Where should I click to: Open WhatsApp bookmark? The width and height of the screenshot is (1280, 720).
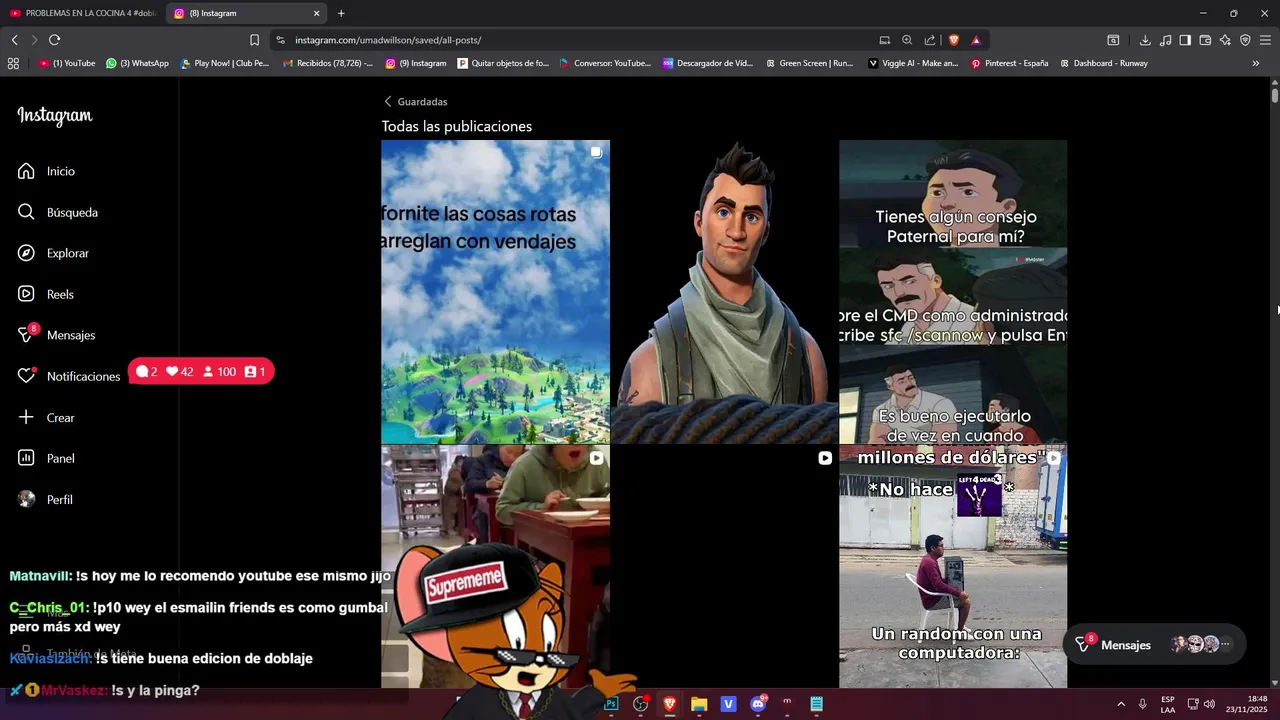tap(137, 63)
